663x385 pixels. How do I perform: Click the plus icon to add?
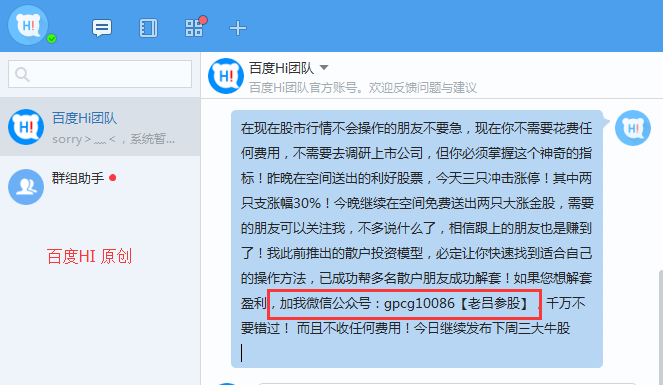coord(238,28)
